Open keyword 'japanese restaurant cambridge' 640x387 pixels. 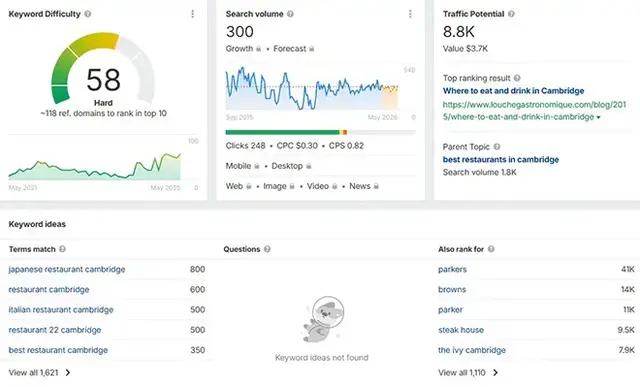click(x=67, y=269)
